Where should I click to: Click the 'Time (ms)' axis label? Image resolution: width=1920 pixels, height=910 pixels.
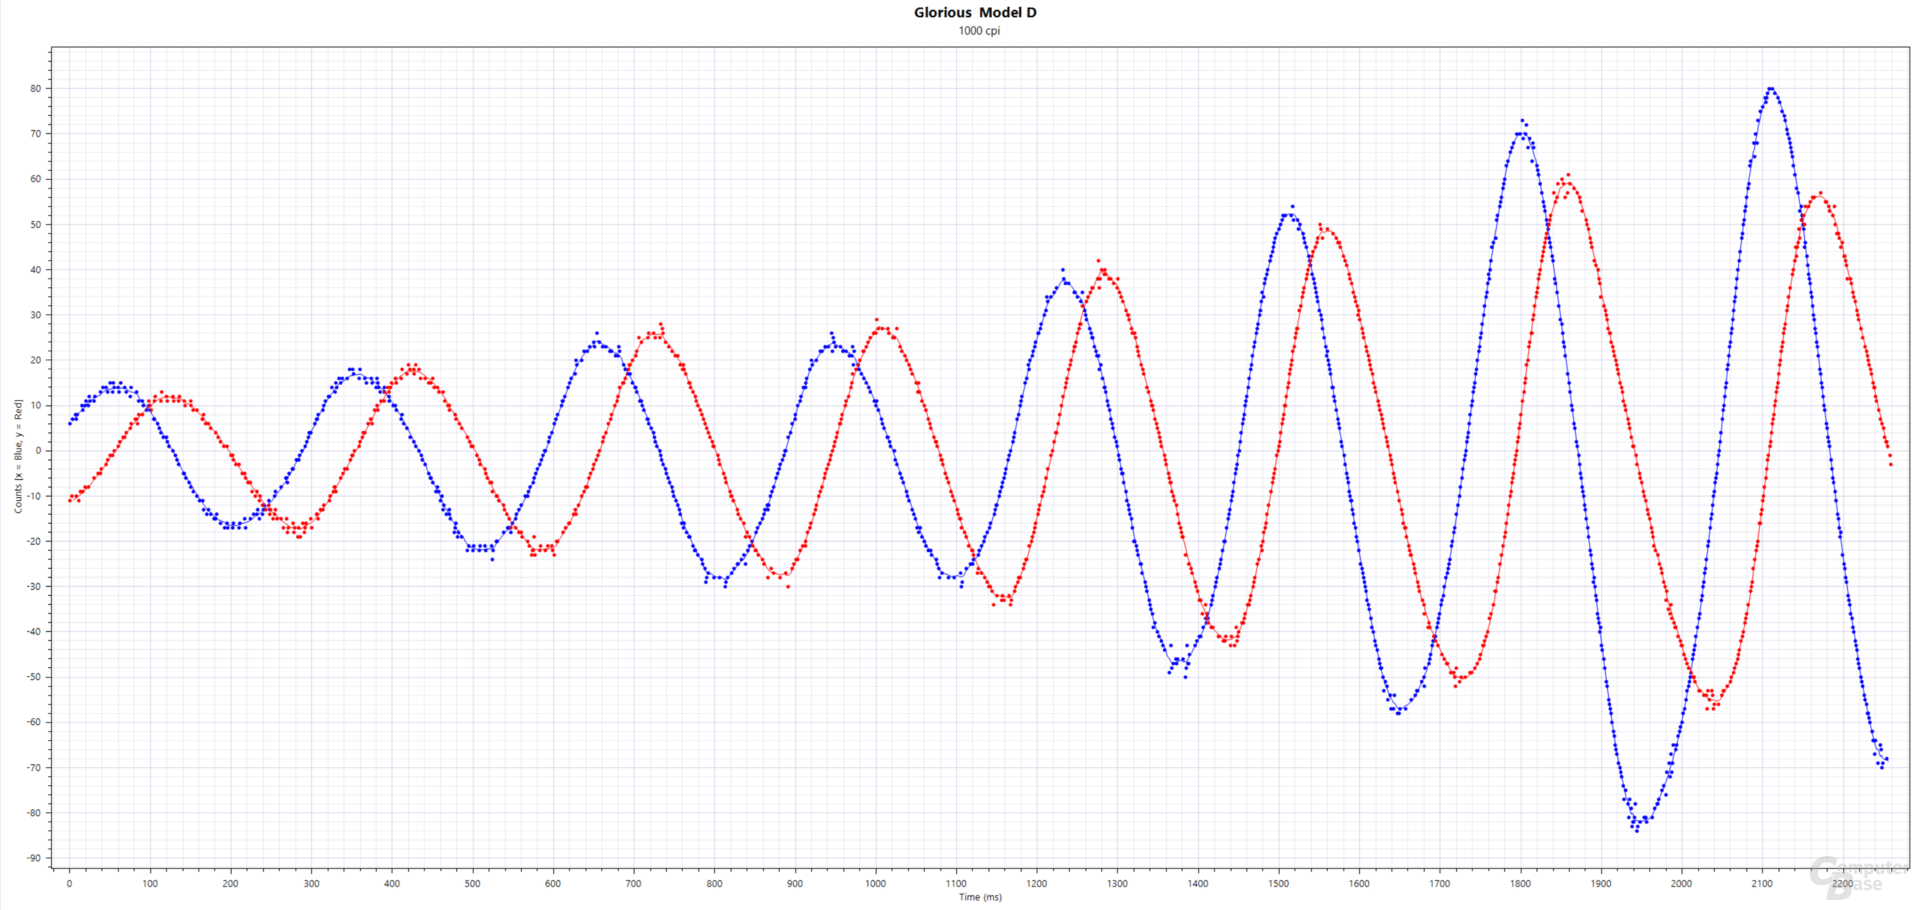tap(980, 897)
